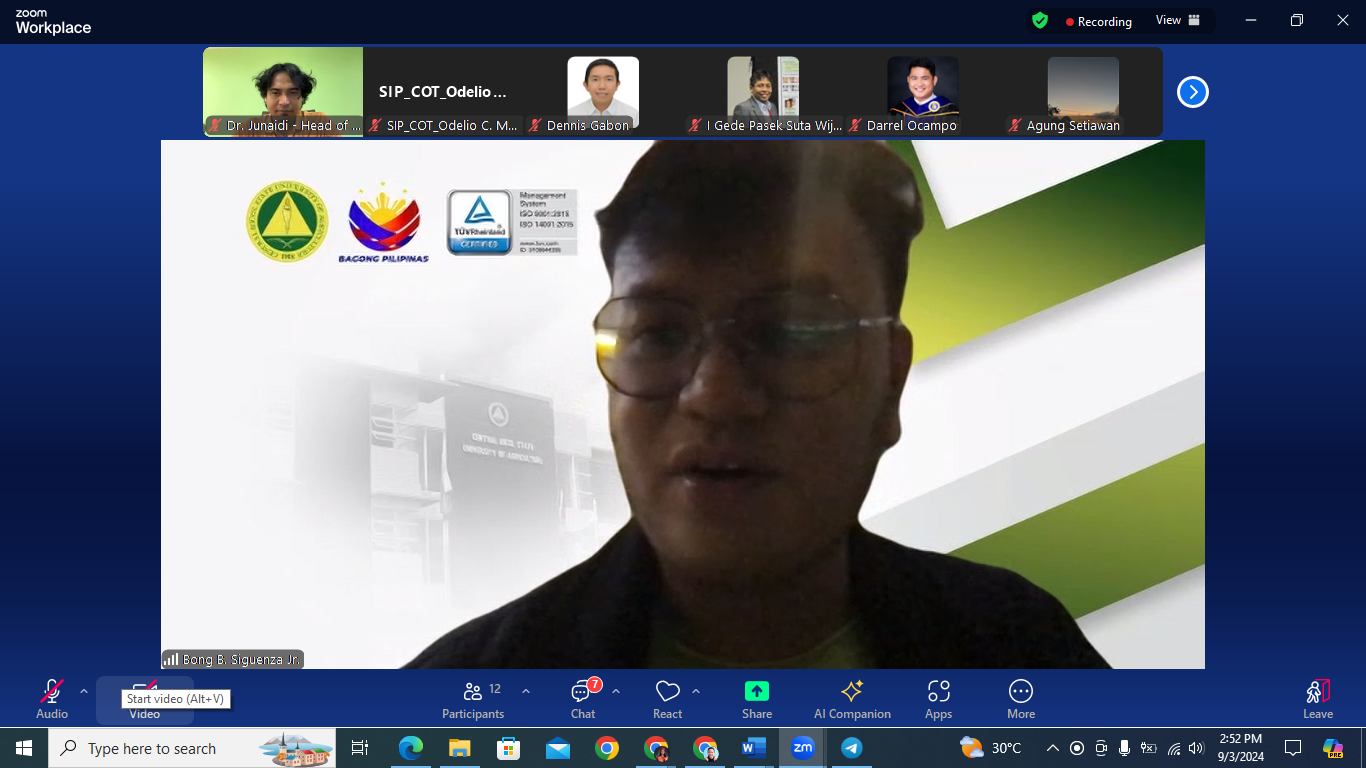
Task: Expand the Chat options arrow
Action: point(616,691)
